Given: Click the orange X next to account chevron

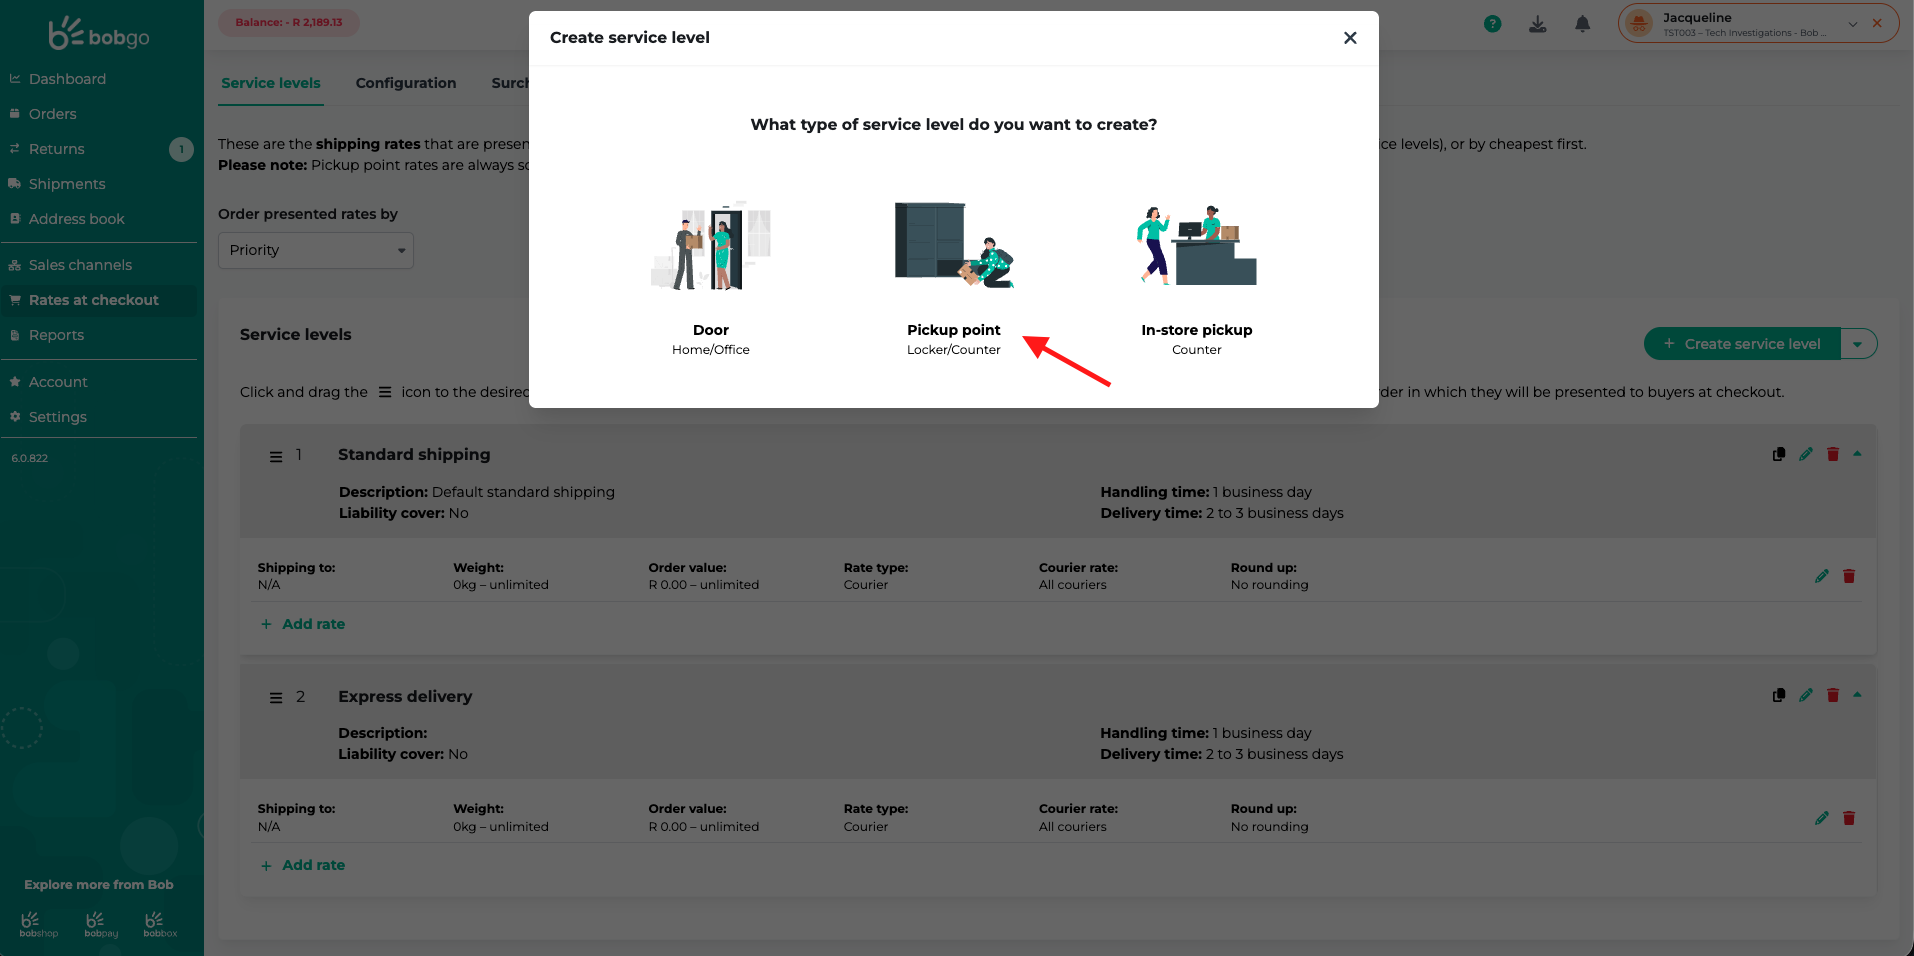Looking at the screenshot, I should 1877,23.
